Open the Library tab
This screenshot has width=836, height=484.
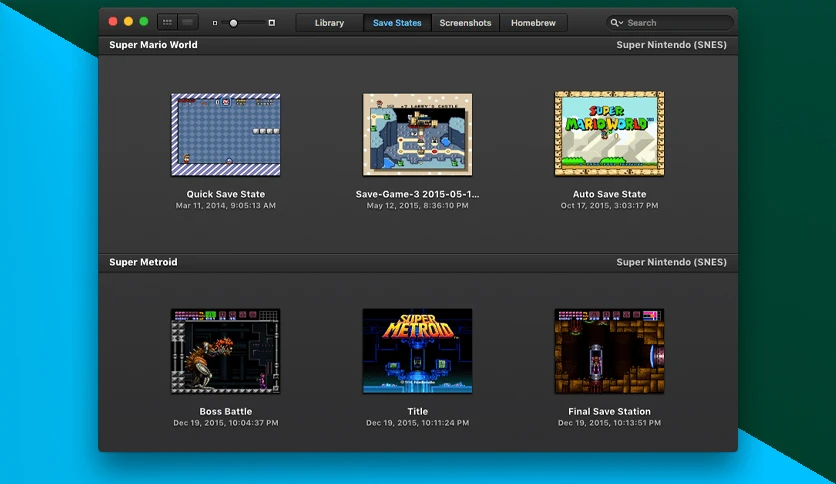pos(329,23)
